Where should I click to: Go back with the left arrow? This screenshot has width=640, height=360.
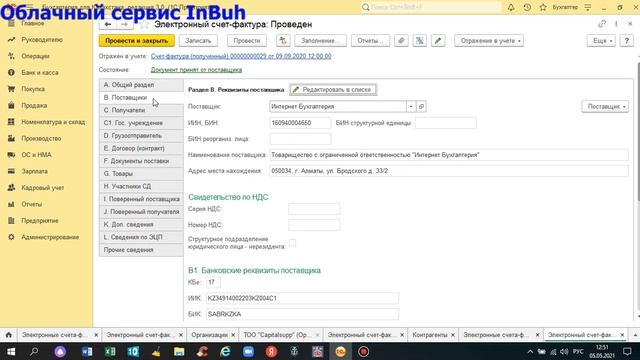[108, 24]
